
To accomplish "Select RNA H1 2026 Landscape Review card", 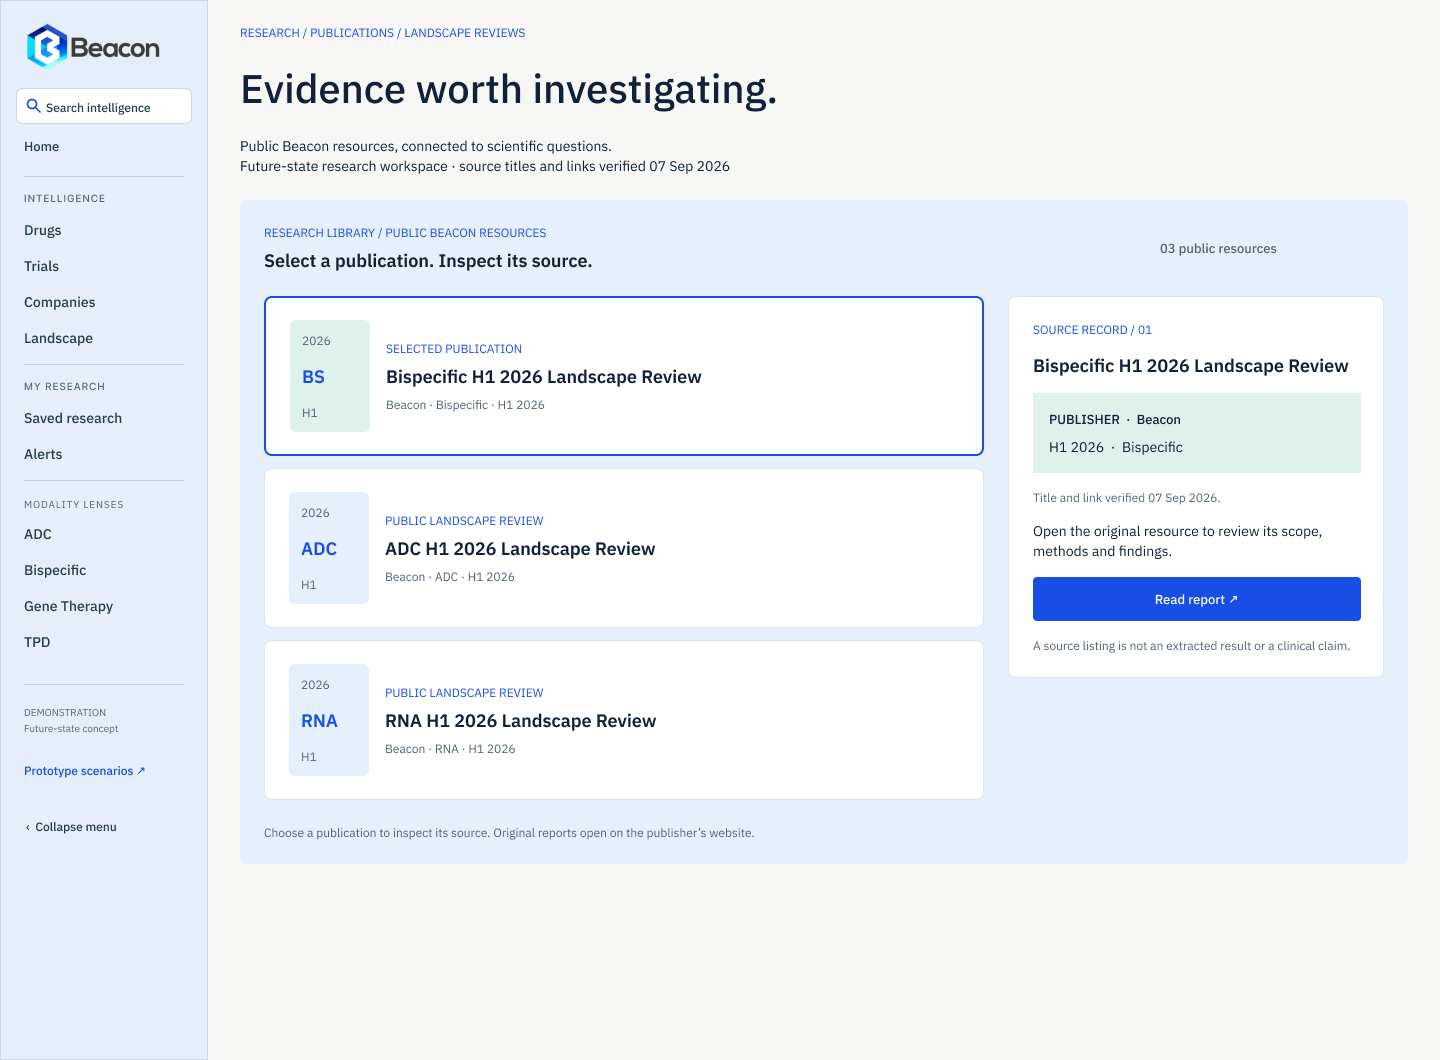I will [x=624, y=720].
